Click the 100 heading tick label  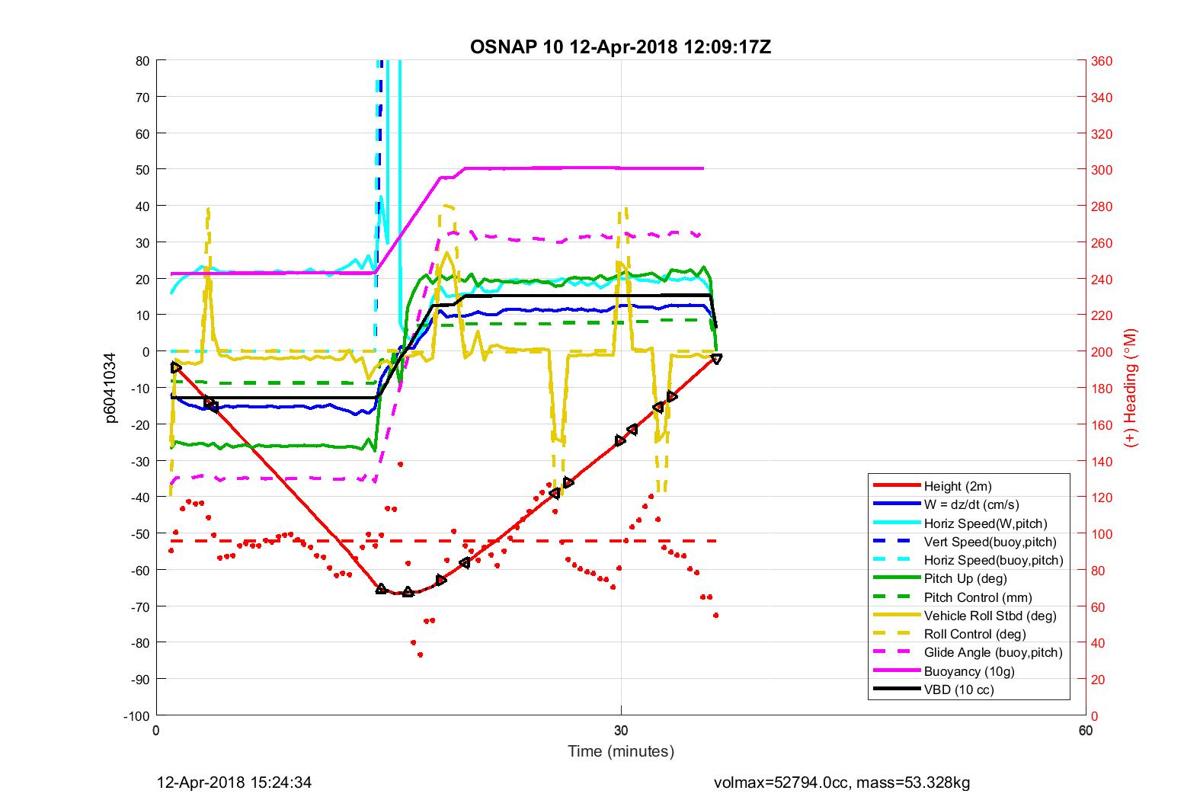[1103, 534]
